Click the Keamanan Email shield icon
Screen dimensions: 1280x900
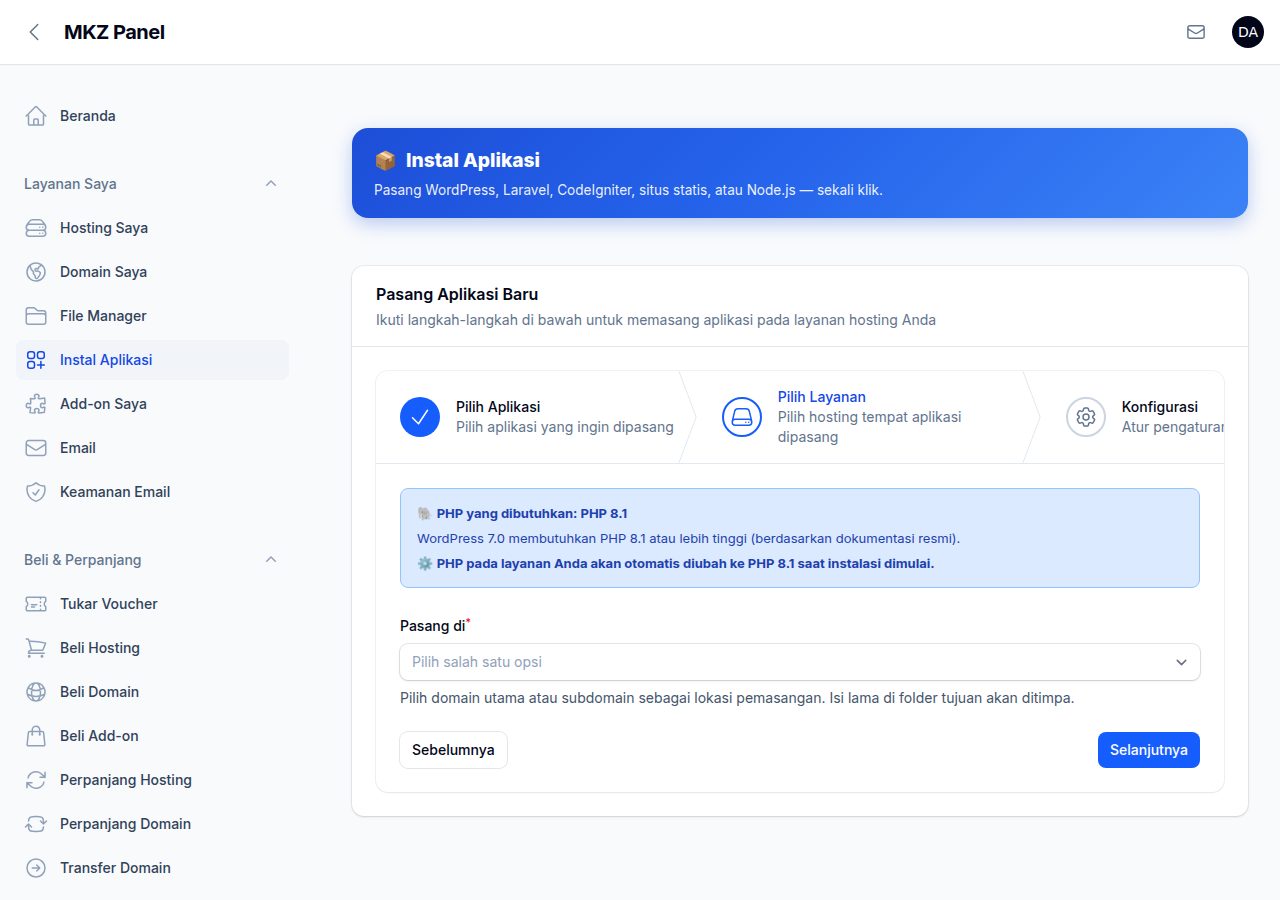point(36,492)
